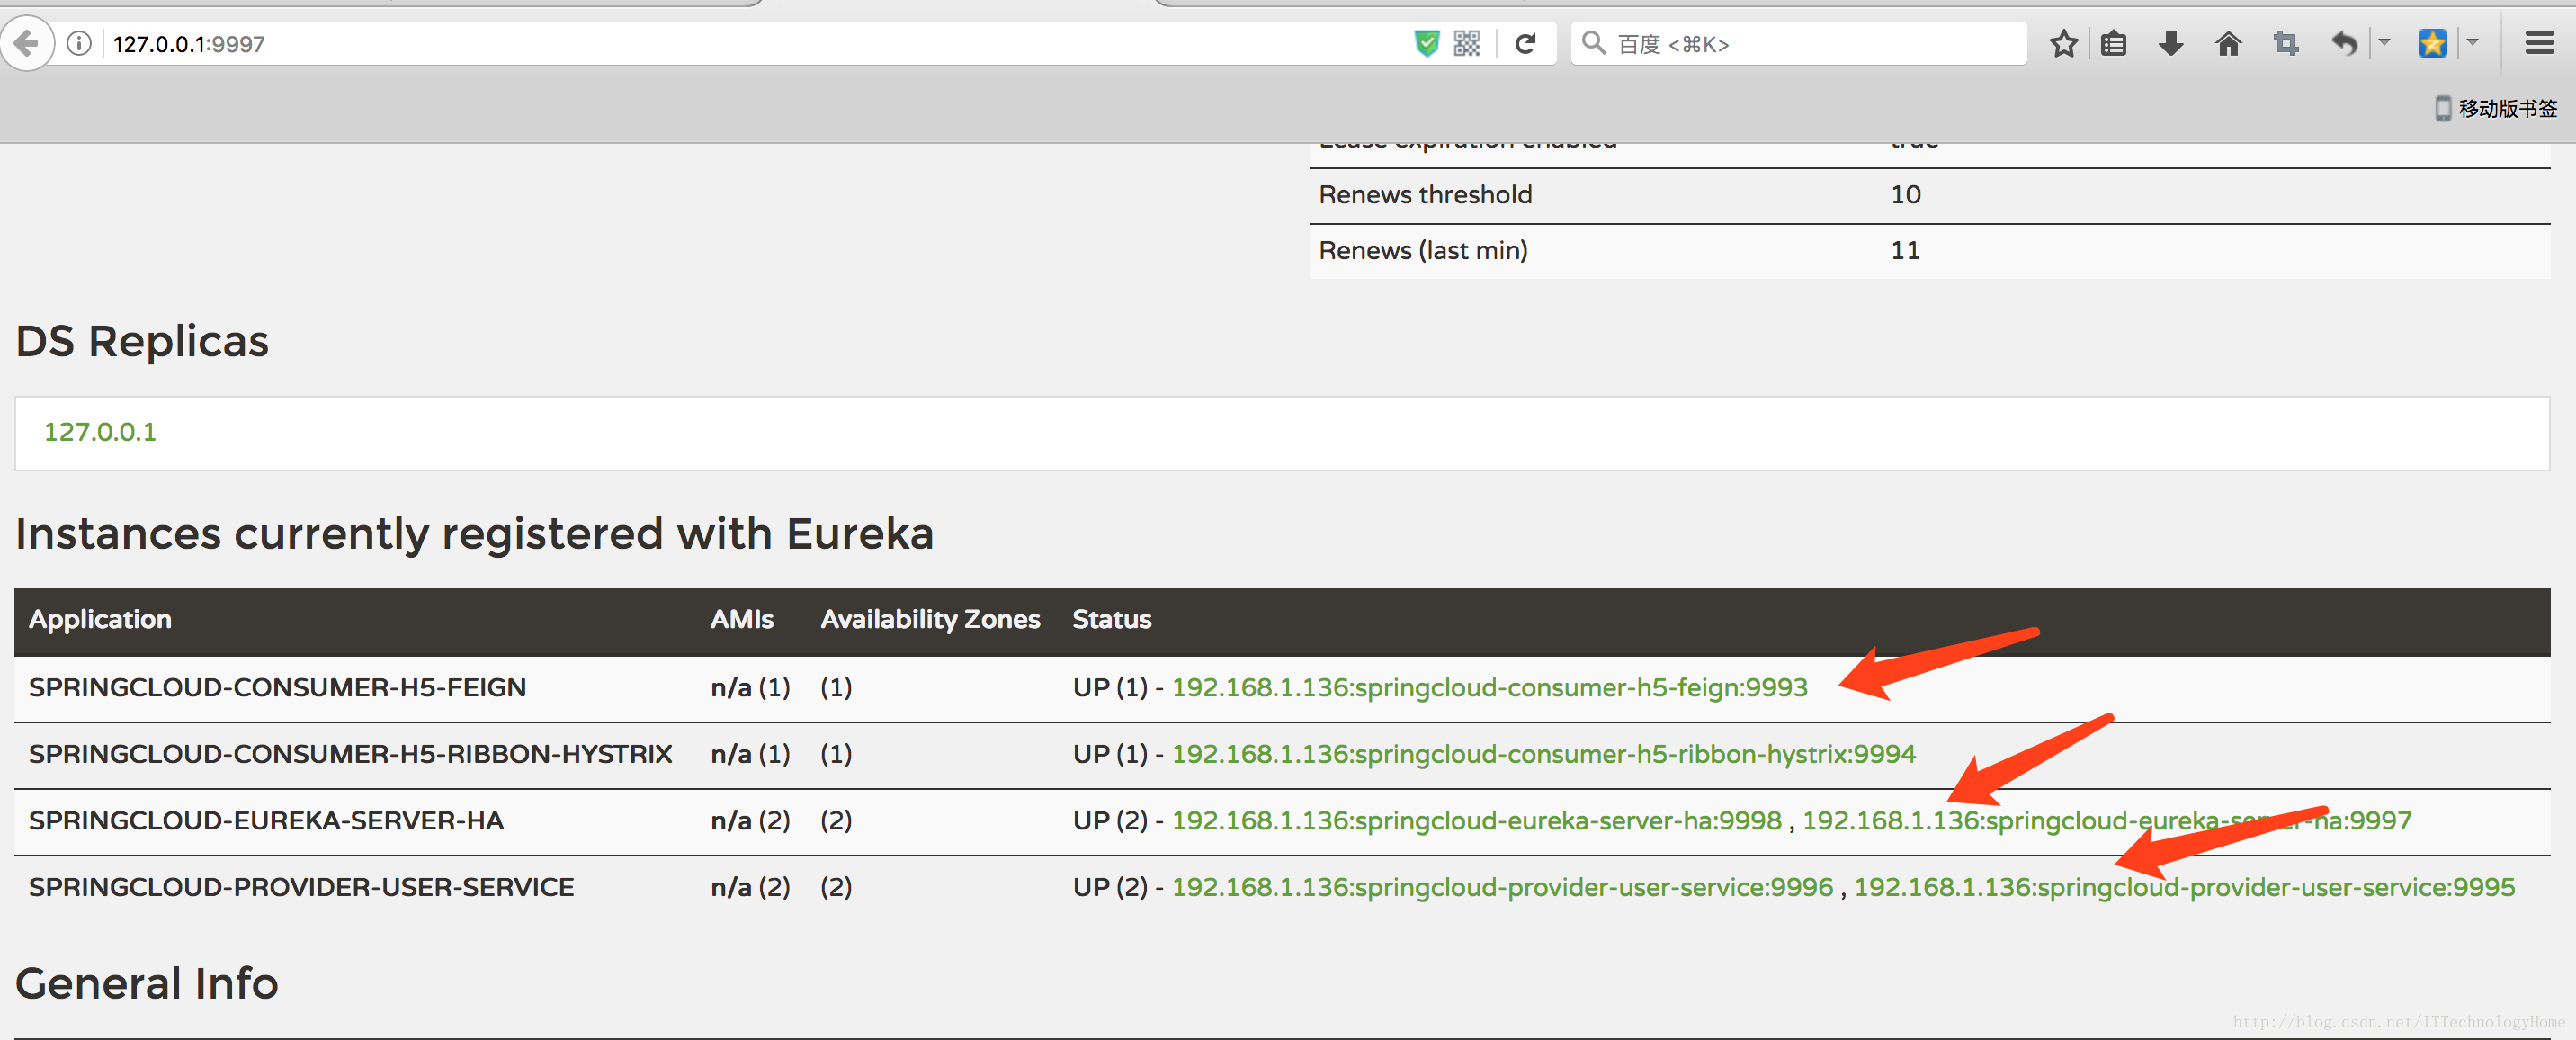Click the Renews threshold label
The width and height of the screenshot is (2576, 1040).
coord(1425,194)
